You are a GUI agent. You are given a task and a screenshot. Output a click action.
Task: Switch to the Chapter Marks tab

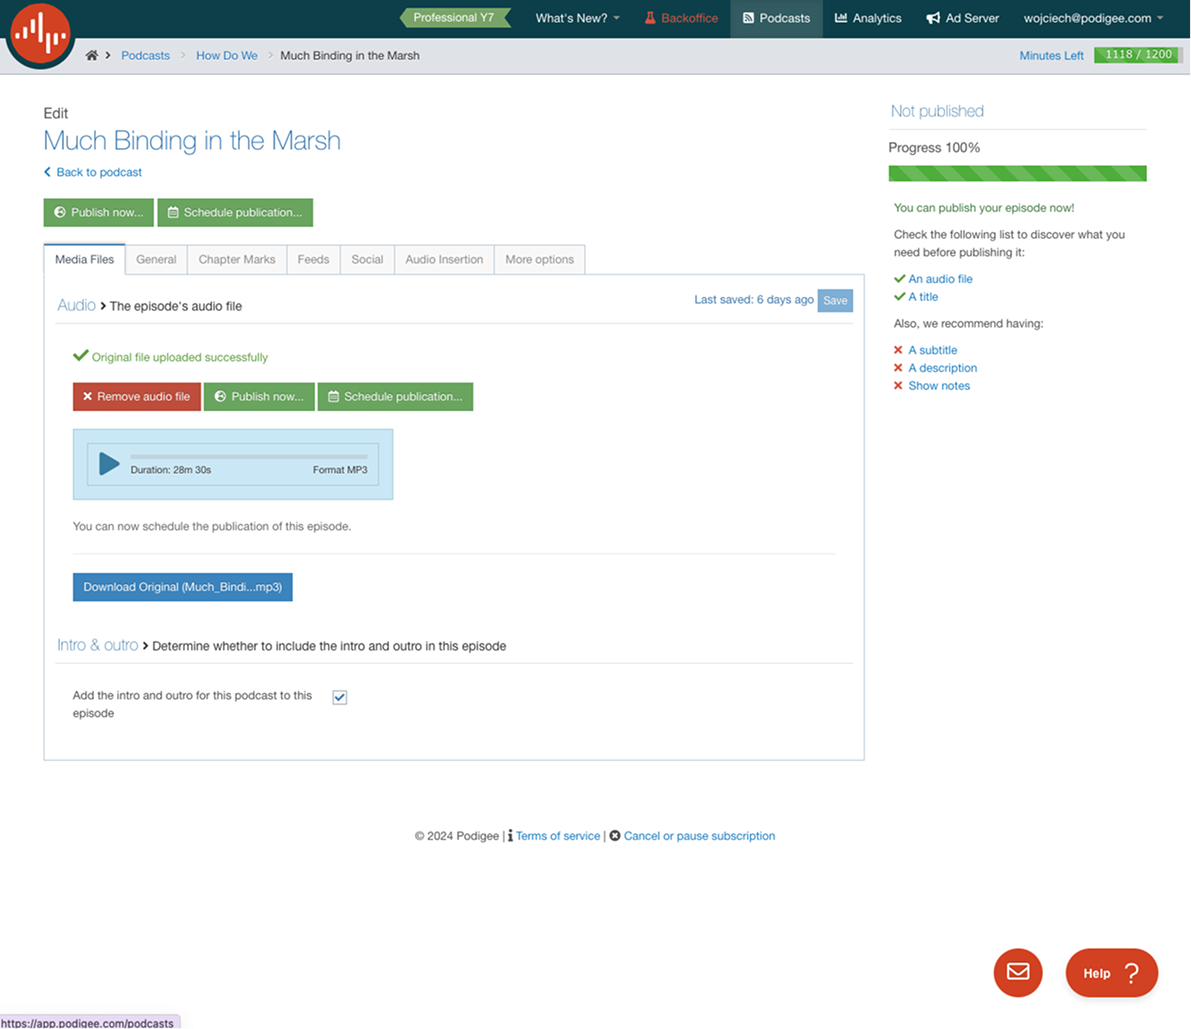[237, 259]
